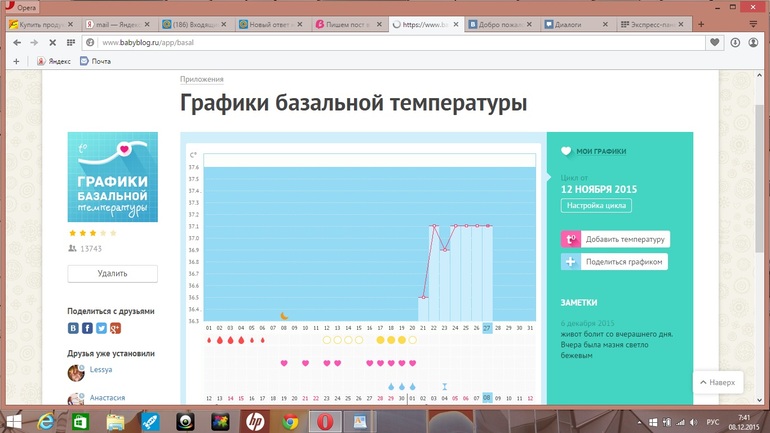Click Поделиться графиком button
This screenshot has height=433, width=770.
pos(615,262)
